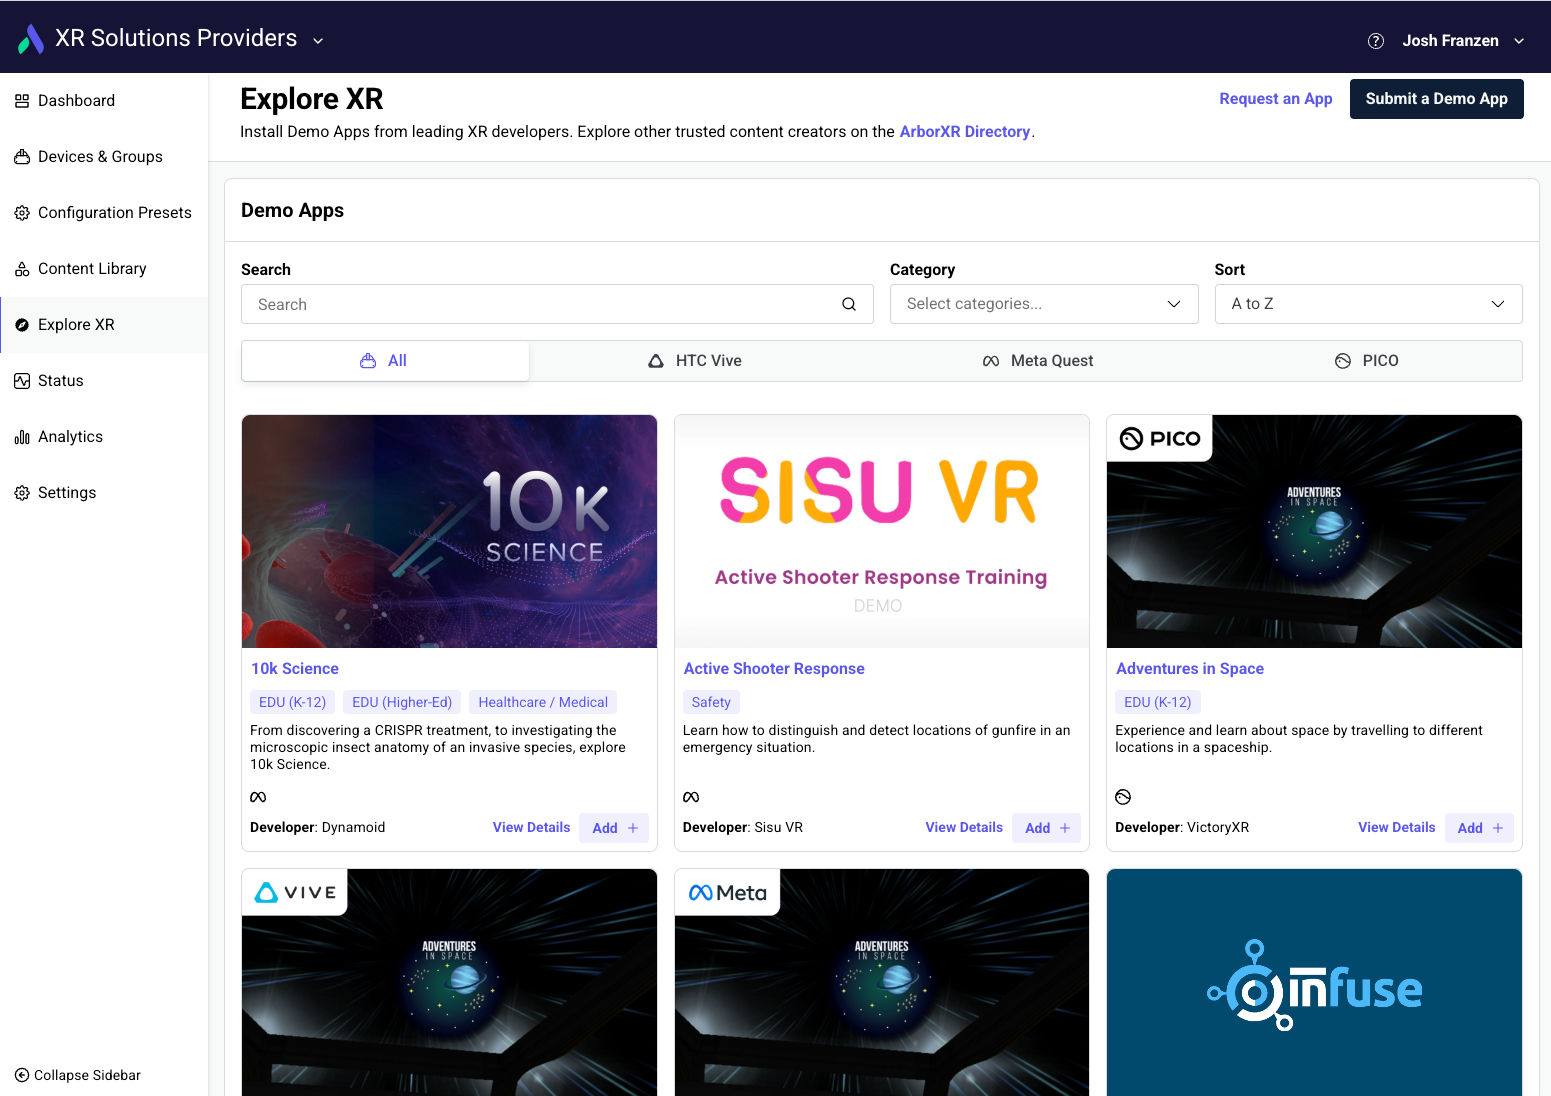This screenshot has height=1096, width=1551.
Task: Click the Content Library sidebar icon
Action: 22,269
